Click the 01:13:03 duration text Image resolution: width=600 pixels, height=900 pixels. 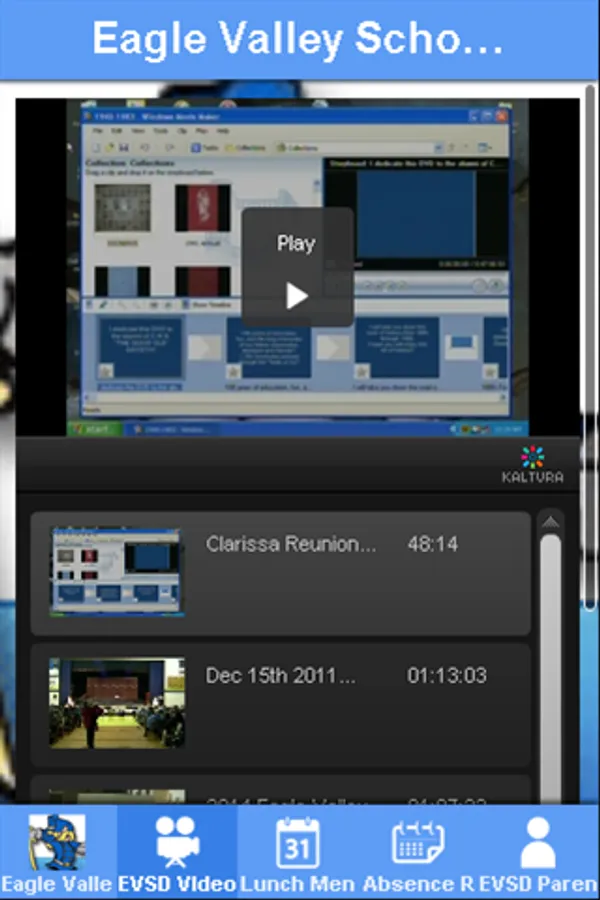[447, 676]
